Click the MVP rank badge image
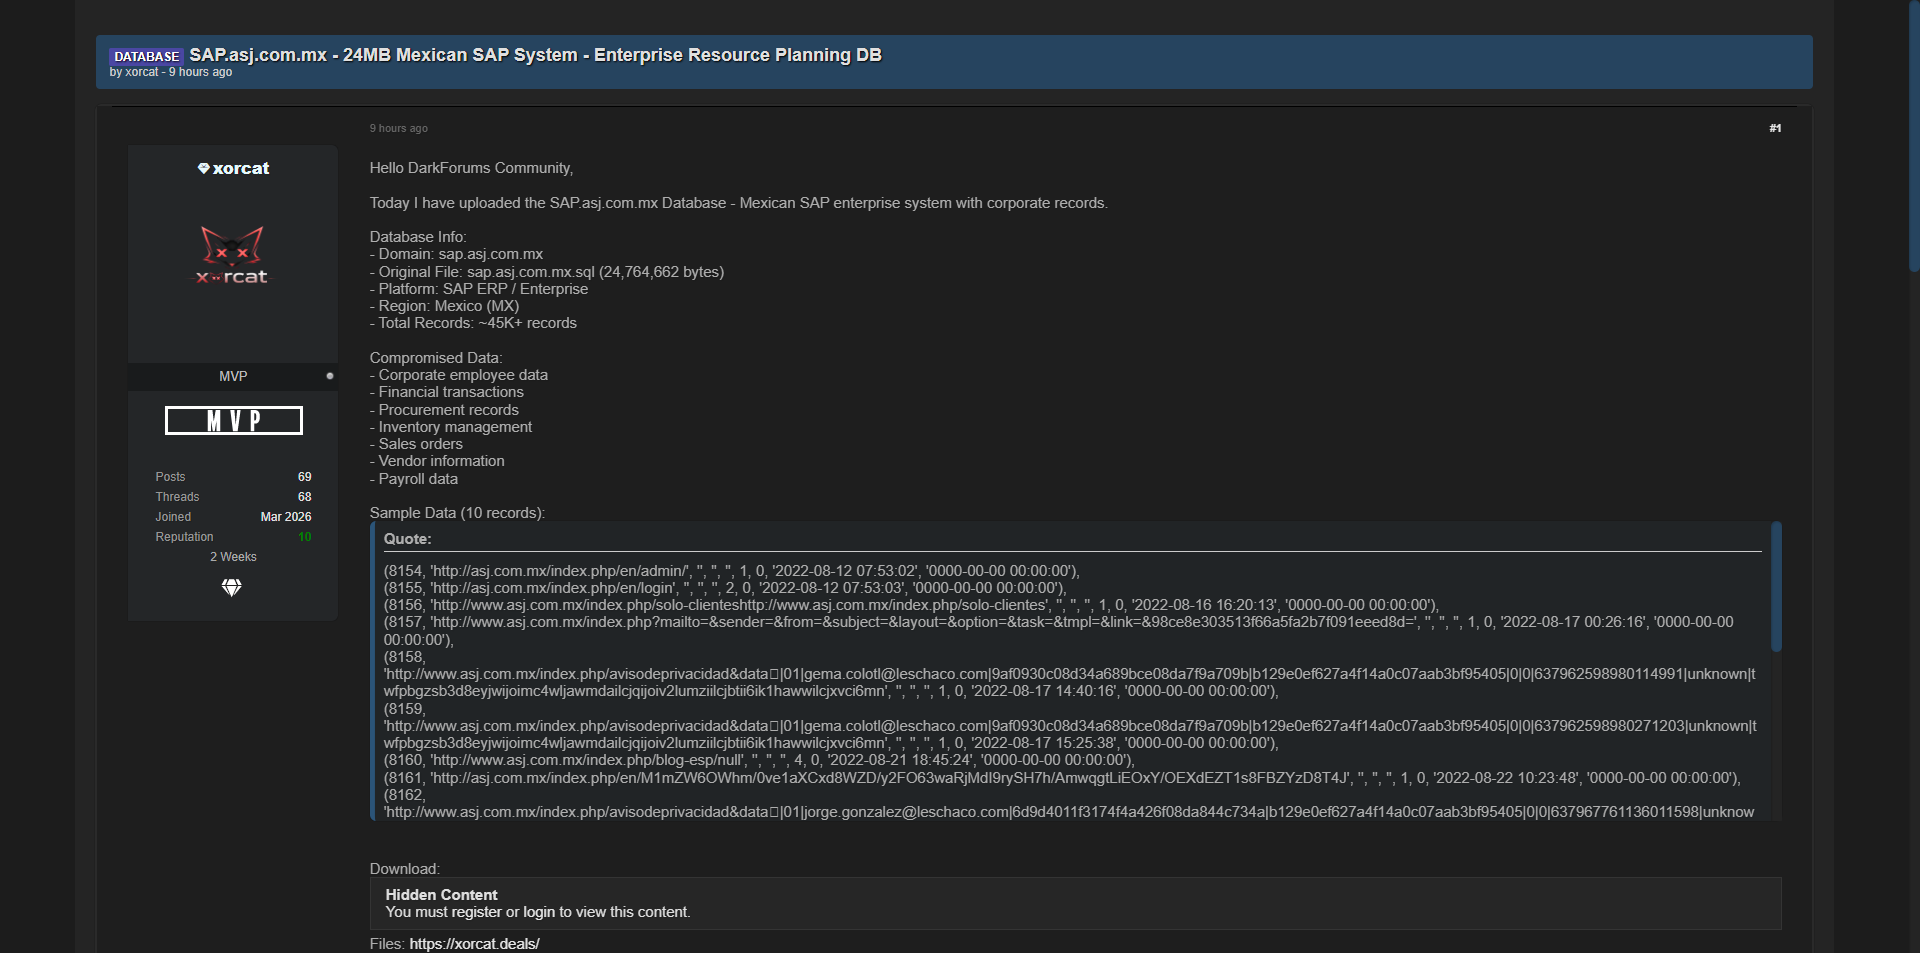Viewport: 1920px width, 953px height. click(x=233, y=420)
